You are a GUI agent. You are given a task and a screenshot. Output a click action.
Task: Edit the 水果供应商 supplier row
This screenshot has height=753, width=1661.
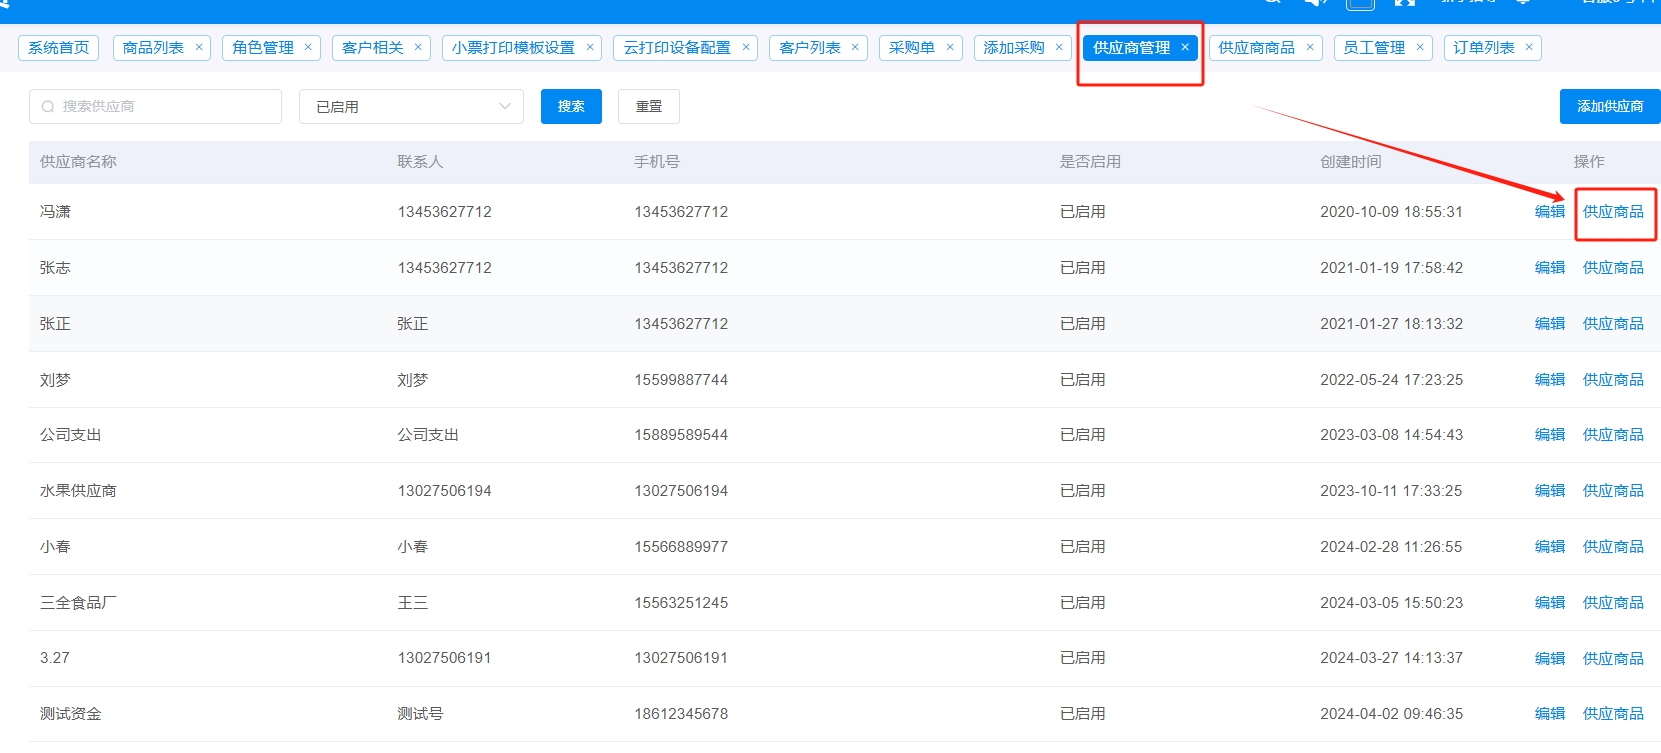[1549, 491]
